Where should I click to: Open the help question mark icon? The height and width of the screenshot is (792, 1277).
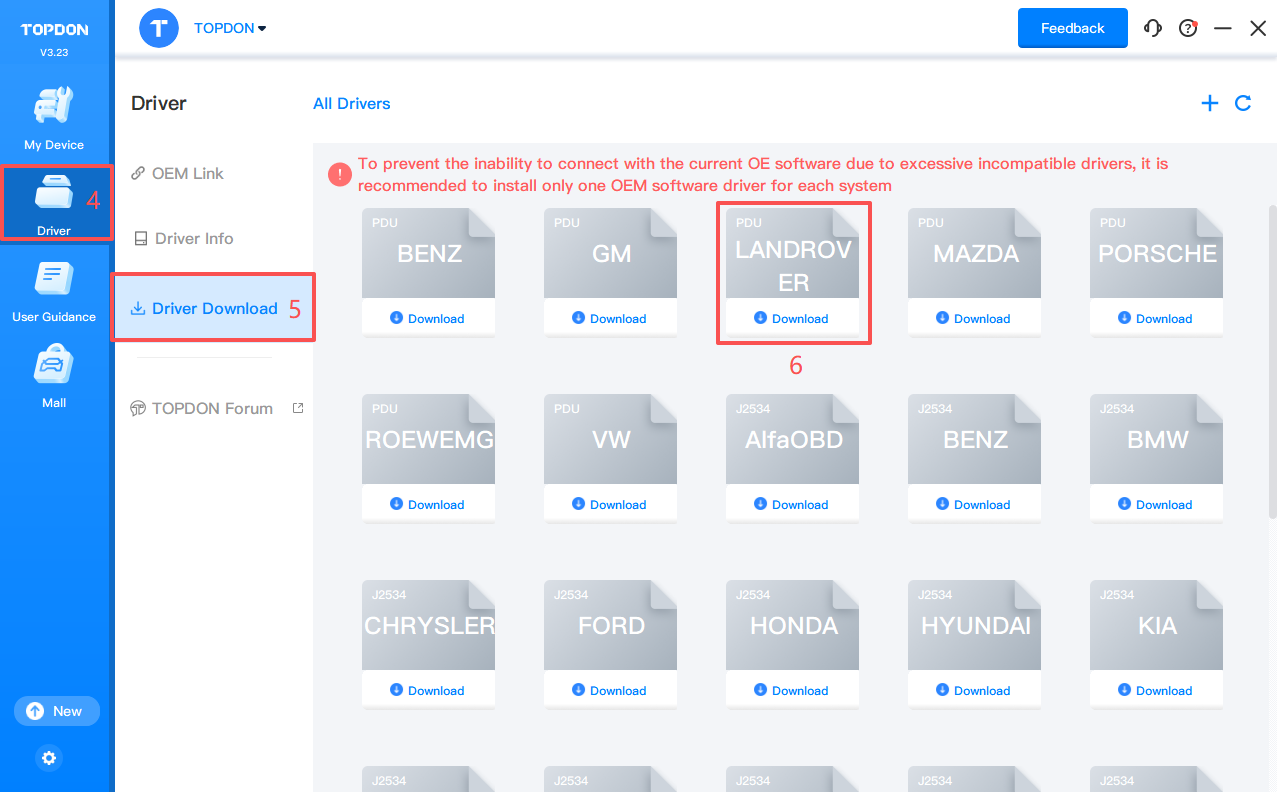1188,28
